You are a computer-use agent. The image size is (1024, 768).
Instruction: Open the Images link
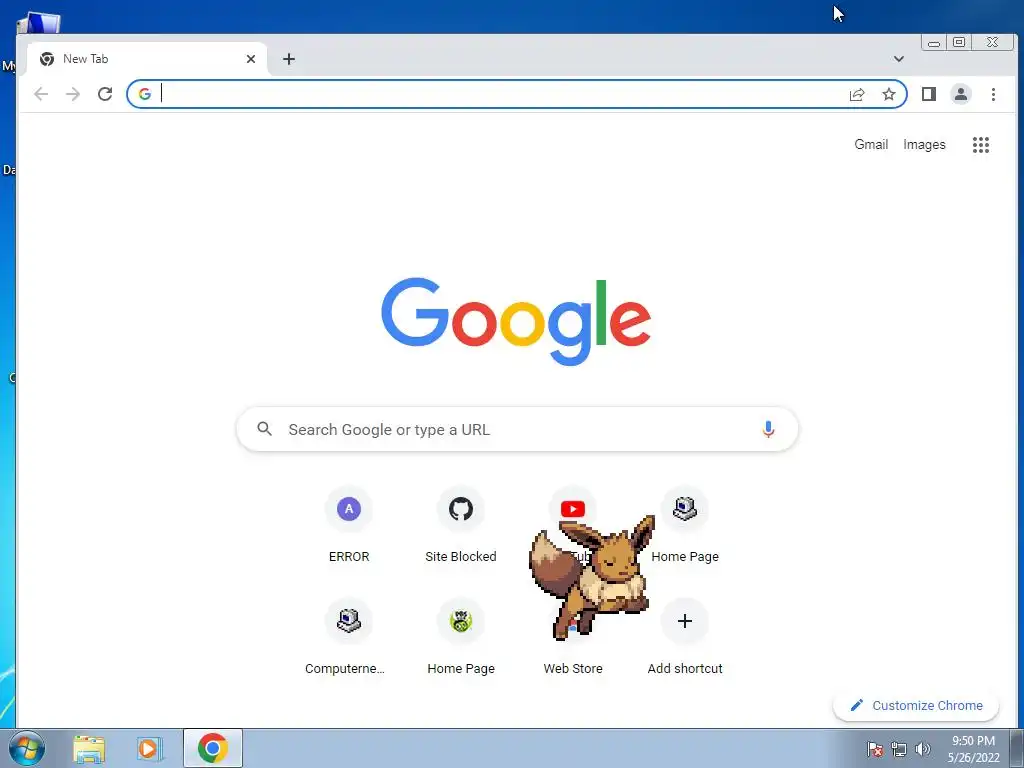click(x=924, y=144)
